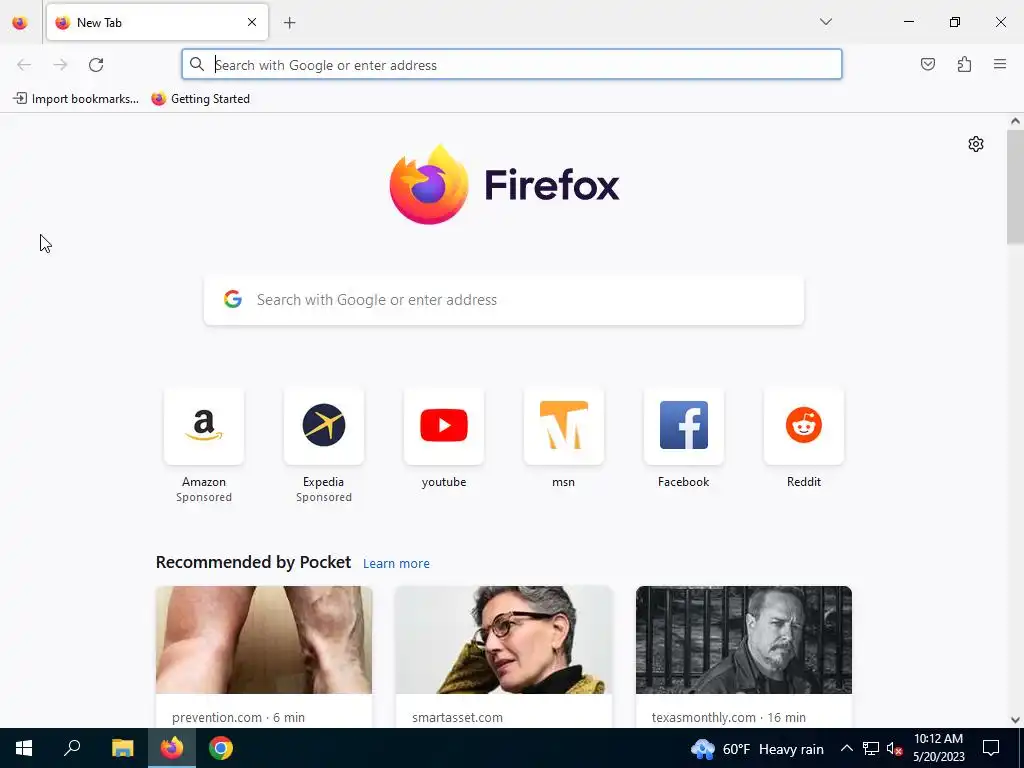Image resolution: width=1024 pixels, height=768 pixels.
Task: Click 'smartasset.com' source text
Action: tap(457, 718)
